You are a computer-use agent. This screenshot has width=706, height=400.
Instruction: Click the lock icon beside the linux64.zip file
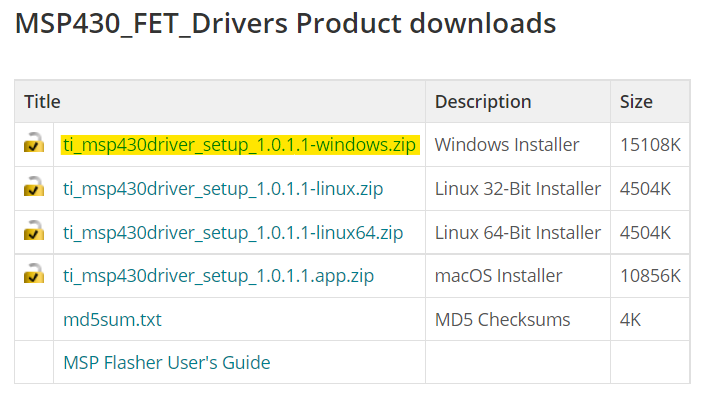coord(34,232)
